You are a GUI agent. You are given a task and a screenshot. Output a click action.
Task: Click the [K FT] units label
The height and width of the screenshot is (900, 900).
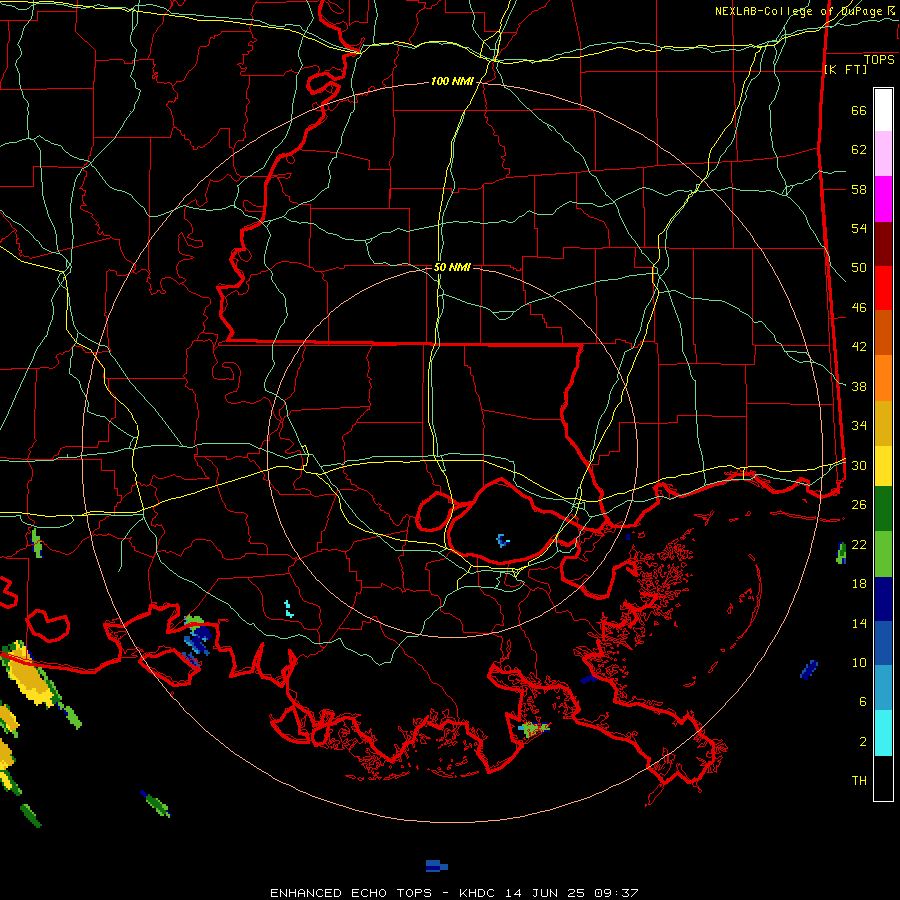click(845, 69)
